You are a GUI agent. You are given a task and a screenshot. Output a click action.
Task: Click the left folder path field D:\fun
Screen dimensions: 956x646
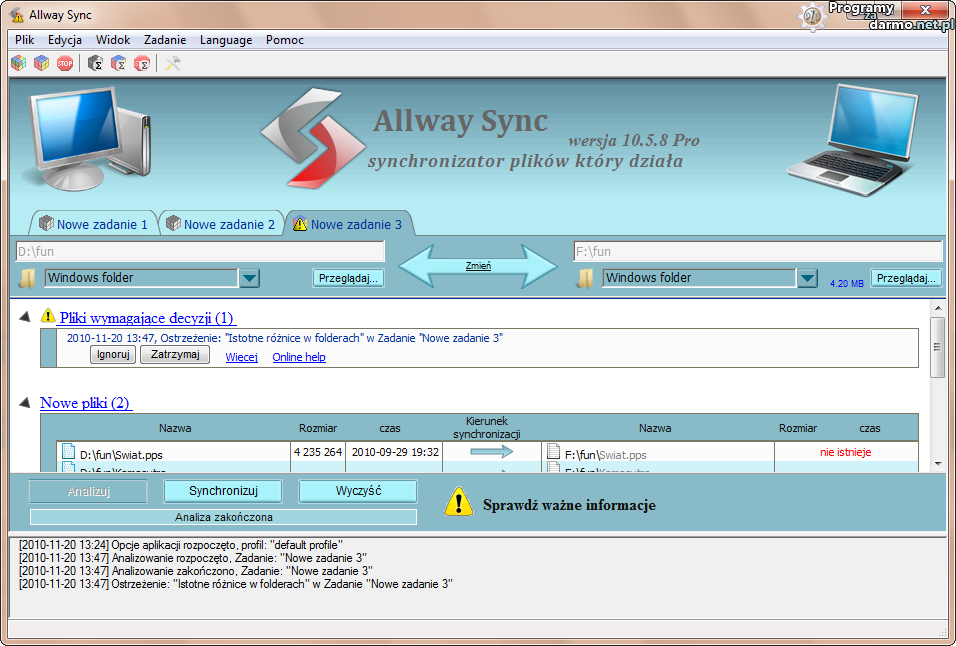tap(200, 251)
